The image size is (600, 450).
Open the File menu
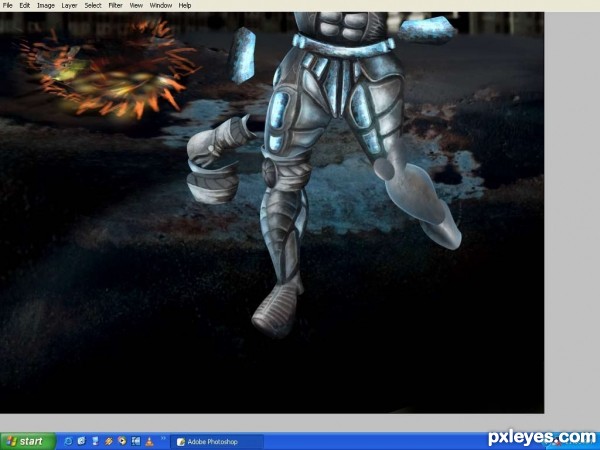(x=7, y=5)
